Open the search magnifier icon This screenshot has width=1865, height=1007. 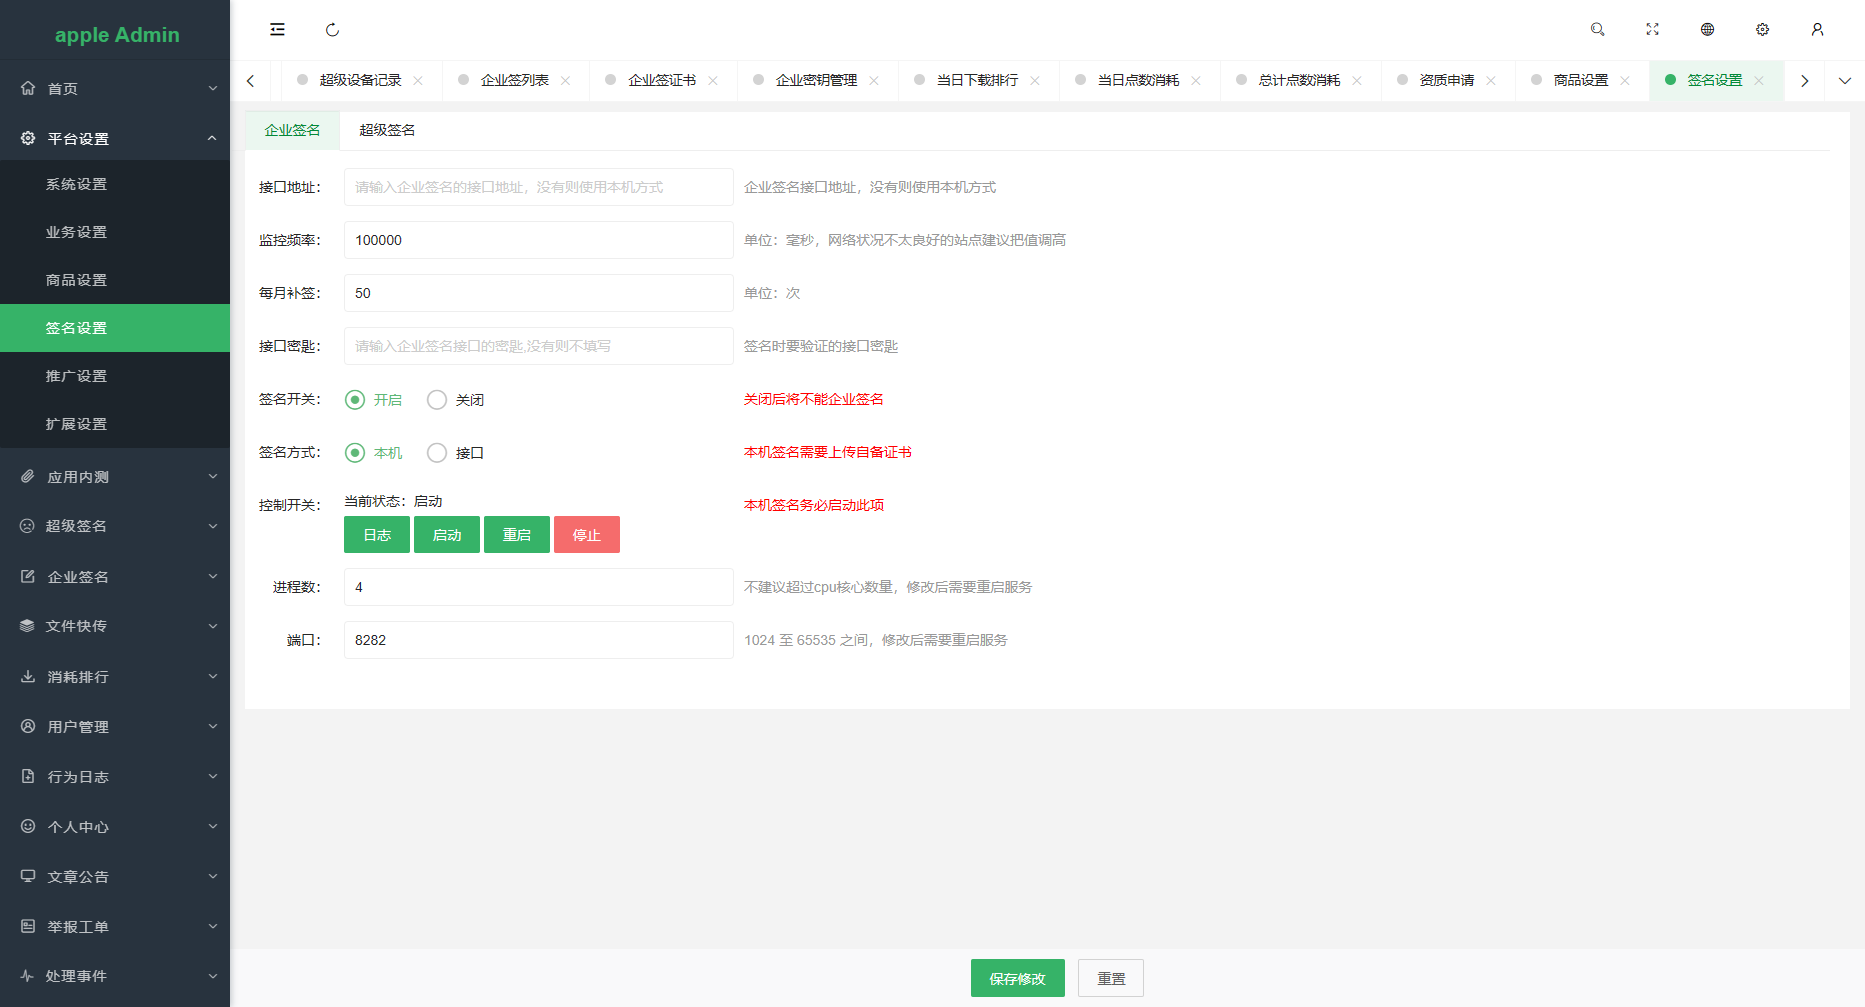[x=1597, y=30]
